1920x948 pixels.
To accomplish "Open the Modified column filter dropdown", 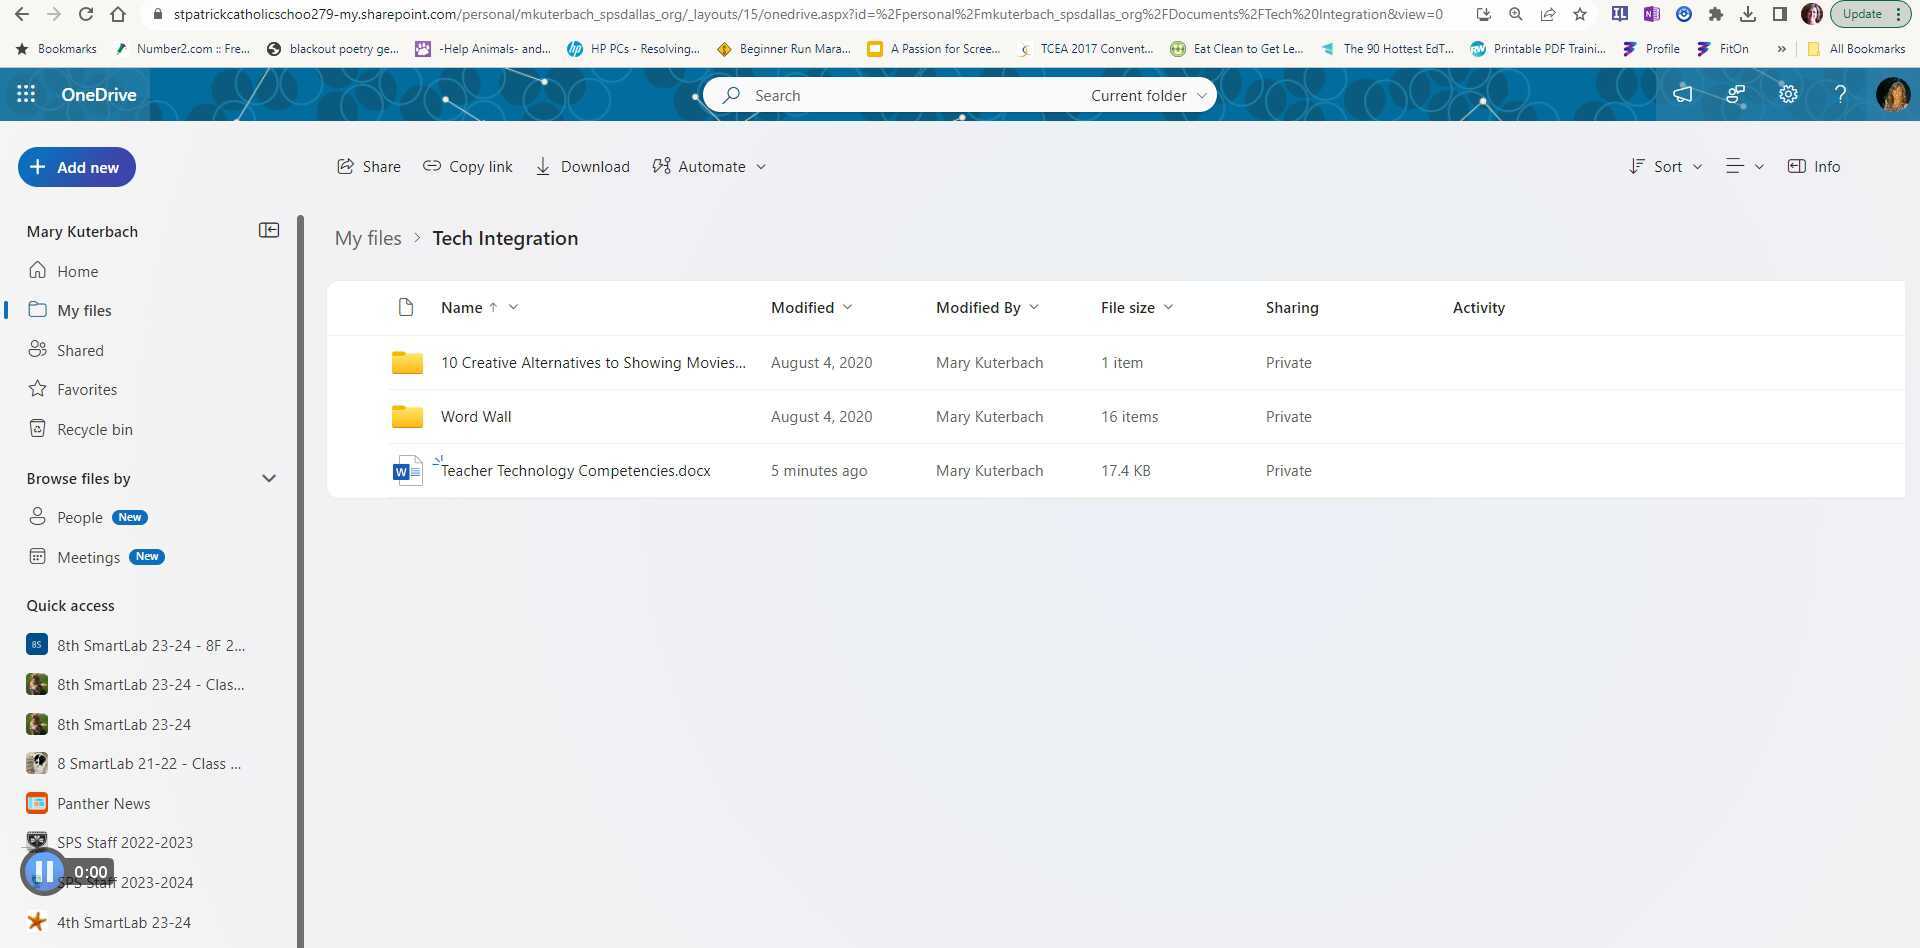I will tap(848, 307).
